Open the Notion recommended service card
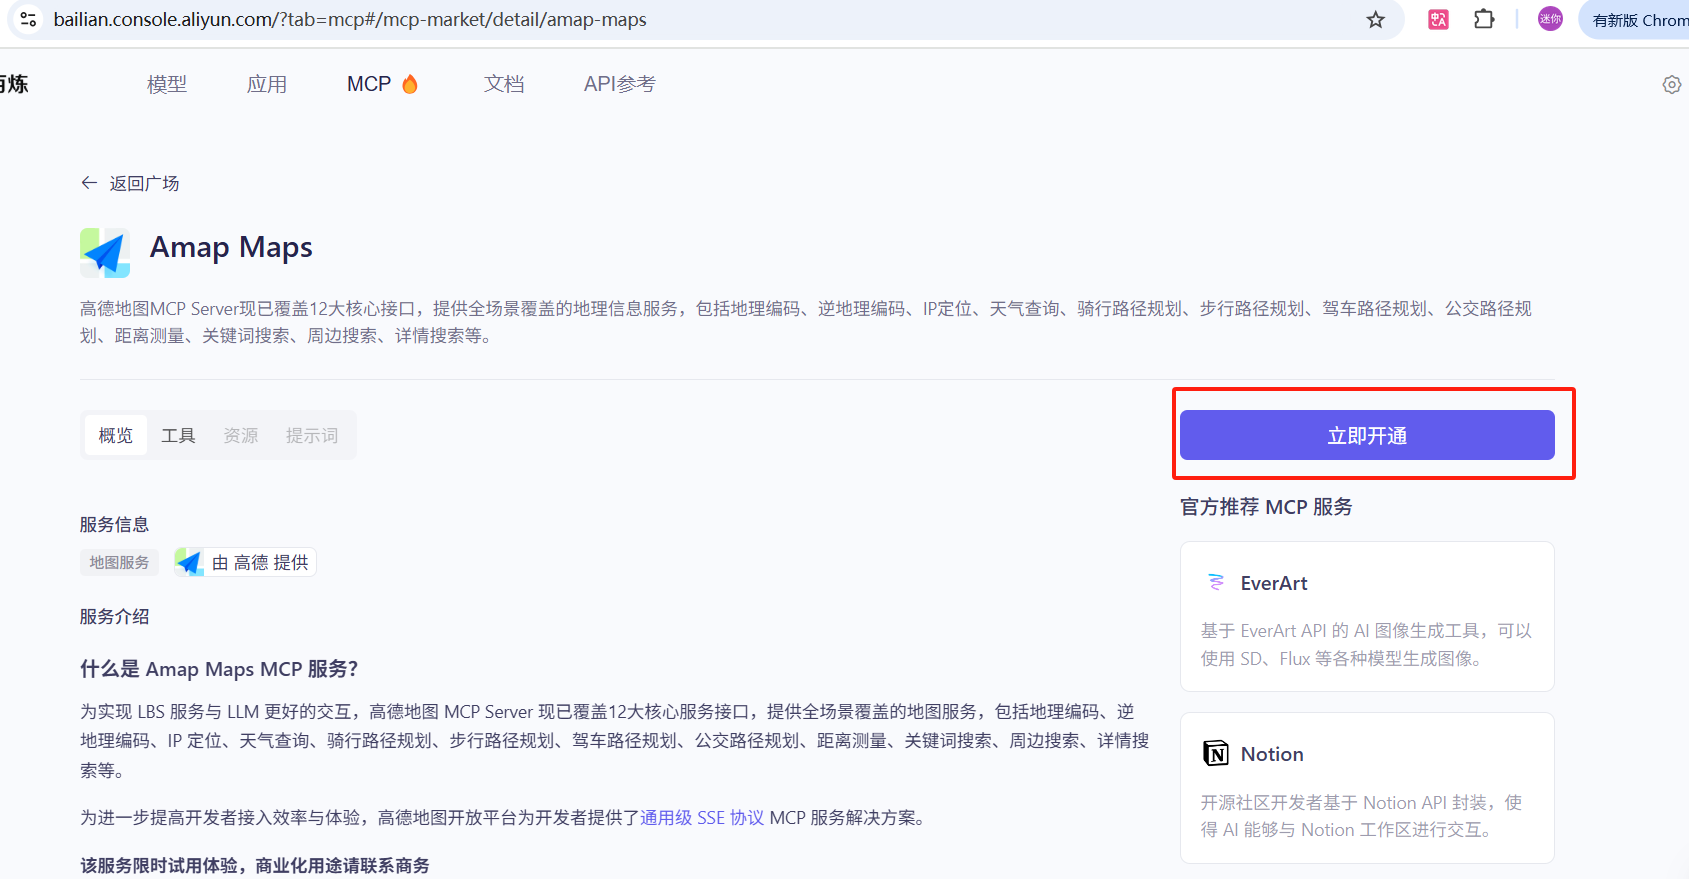This screenshot has height=879, width=1689. 1367,788
